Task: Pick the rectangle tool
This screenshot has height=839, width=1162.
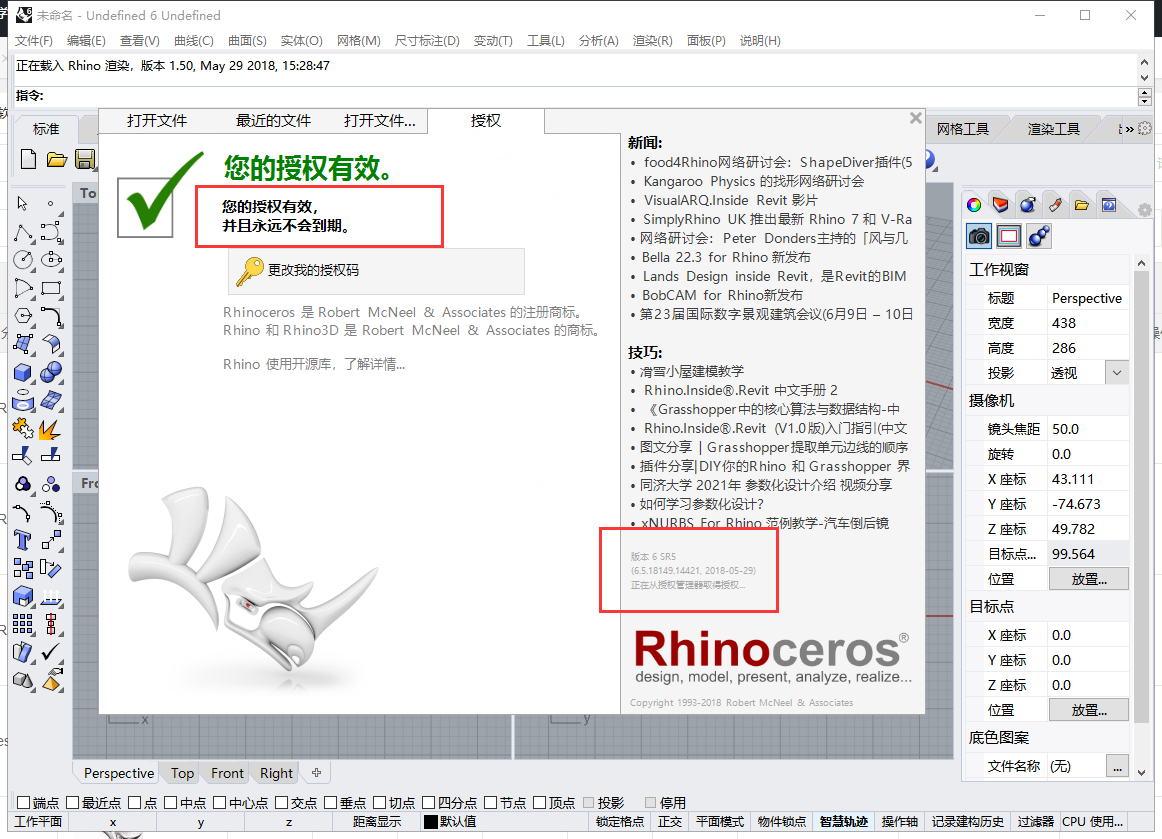Action: 51,288
